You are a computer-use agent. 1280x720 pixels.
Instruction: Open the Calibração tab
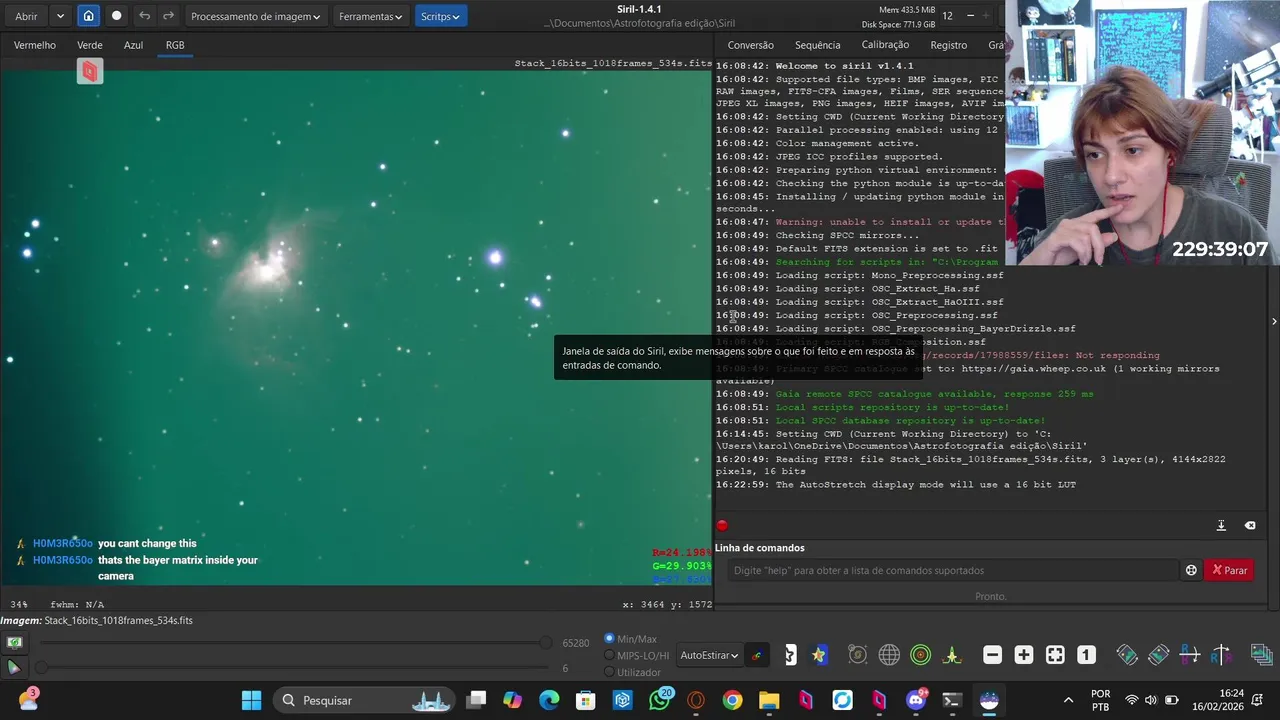pyautogui.click(x=885, y=45)
